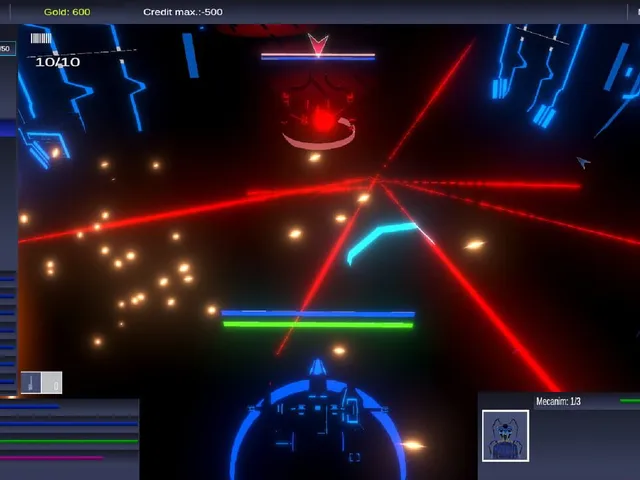Click the player's green health bar
The height and width of the screenshot is (480, 640).
[x=318, y=325]
